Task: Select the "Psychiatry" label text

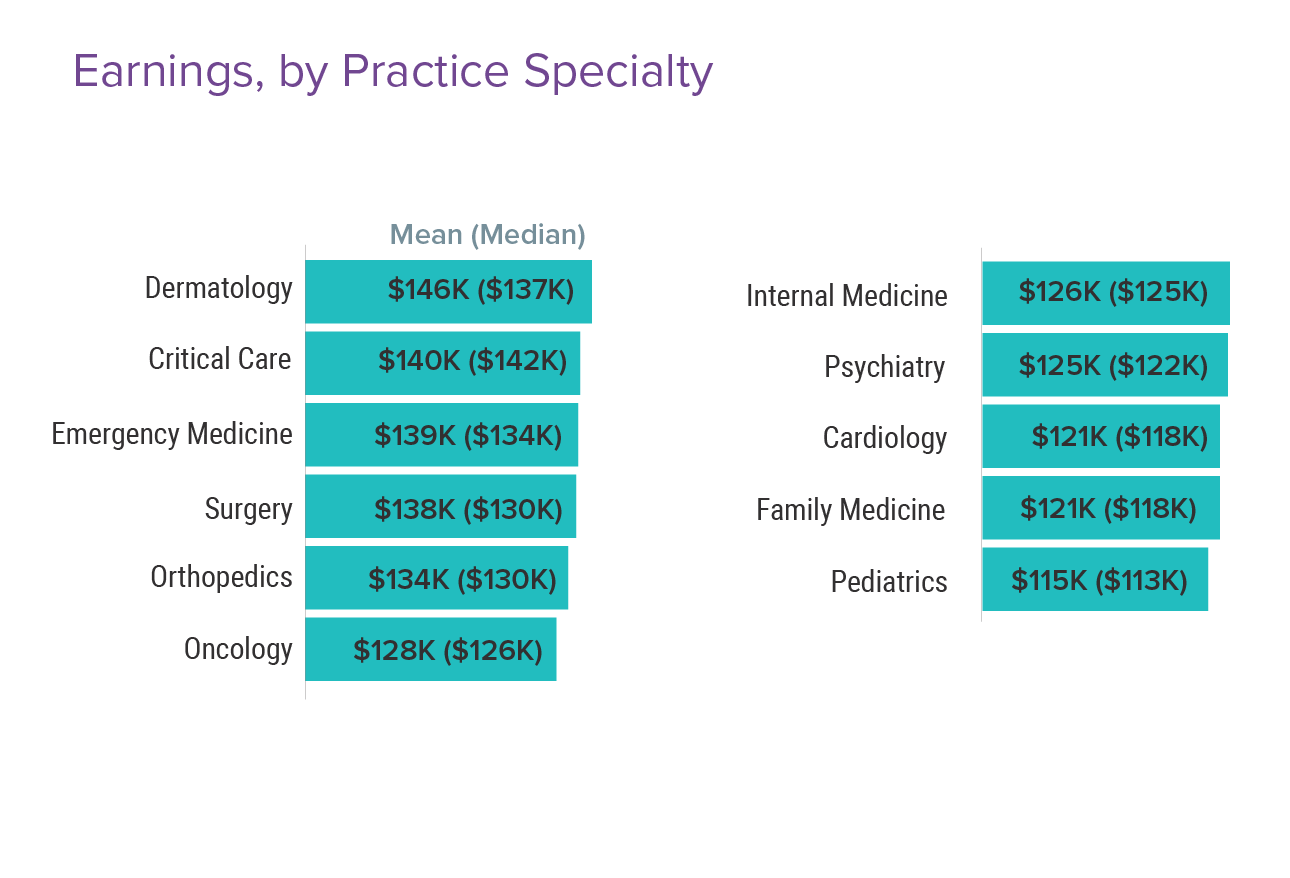Action: [x=884, y=367]
